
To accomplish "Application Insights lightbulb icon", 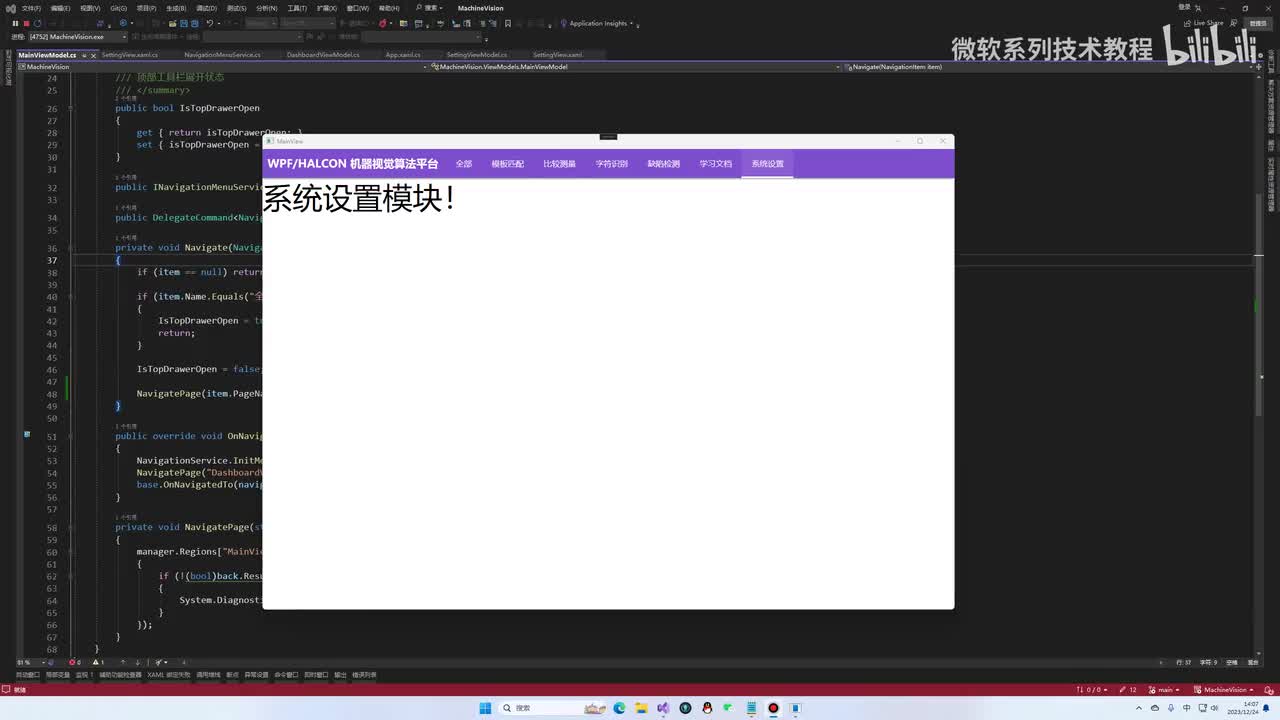I will point(563,23).
